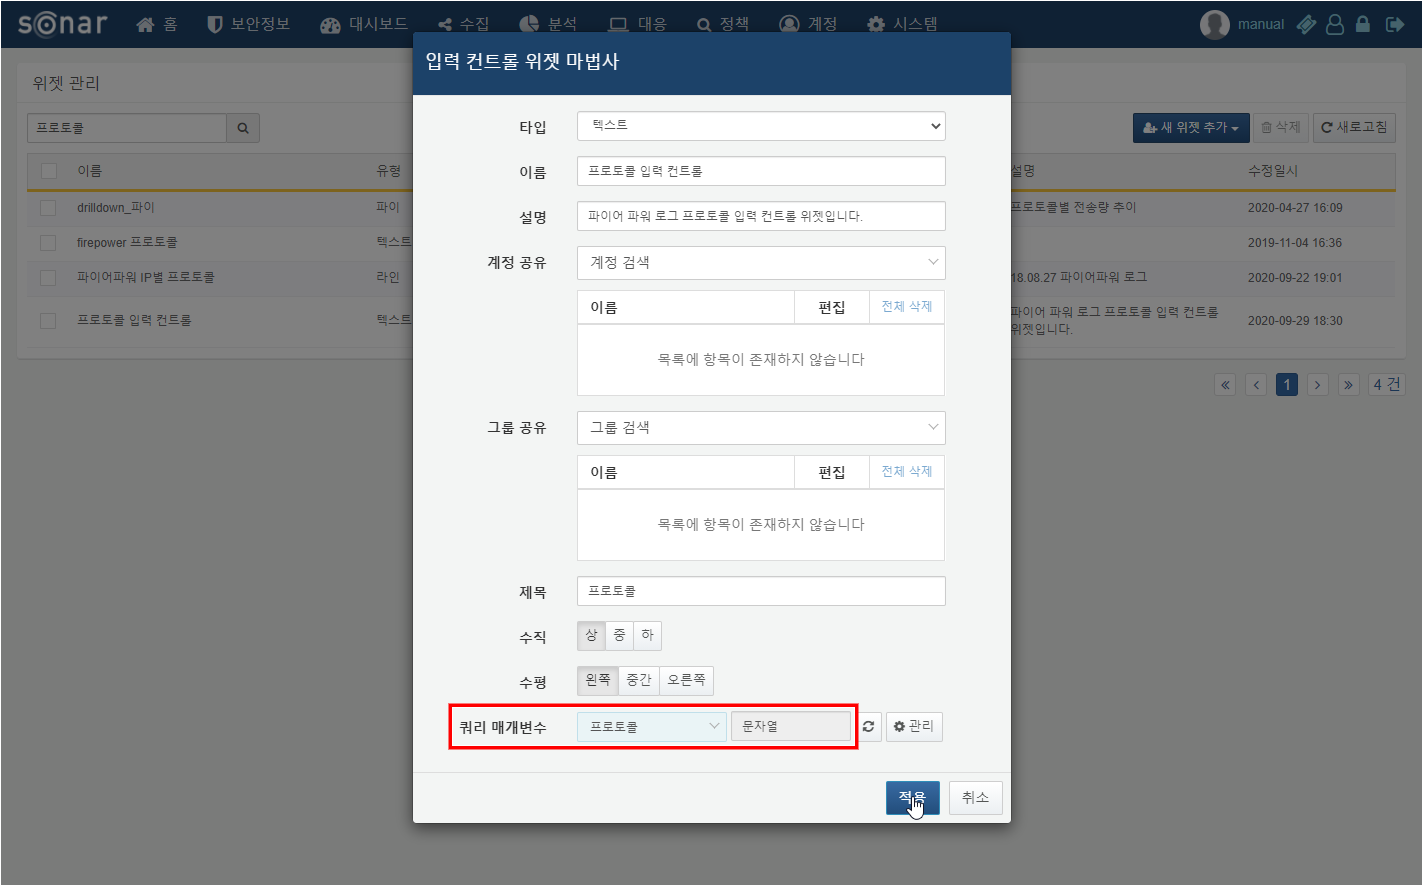The image size is (1423, 886).
Task: Click the logout icon in header
Action: pyautogui.click(x=1395, y=24)
